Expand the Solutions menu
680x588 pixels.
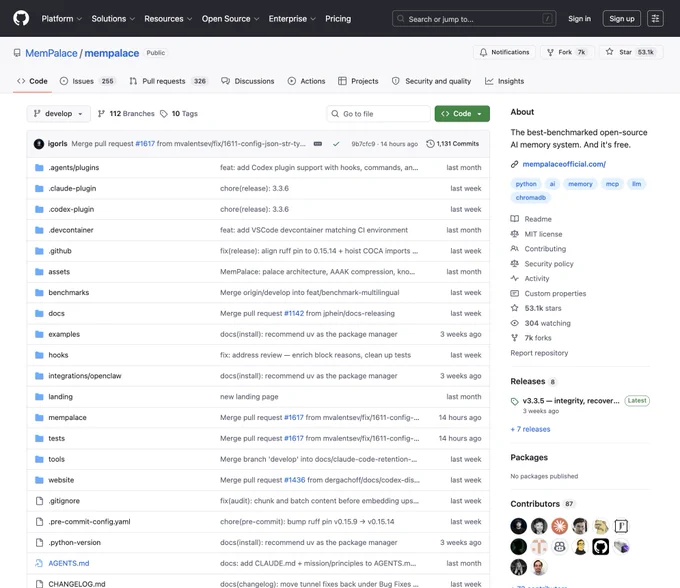113,19
